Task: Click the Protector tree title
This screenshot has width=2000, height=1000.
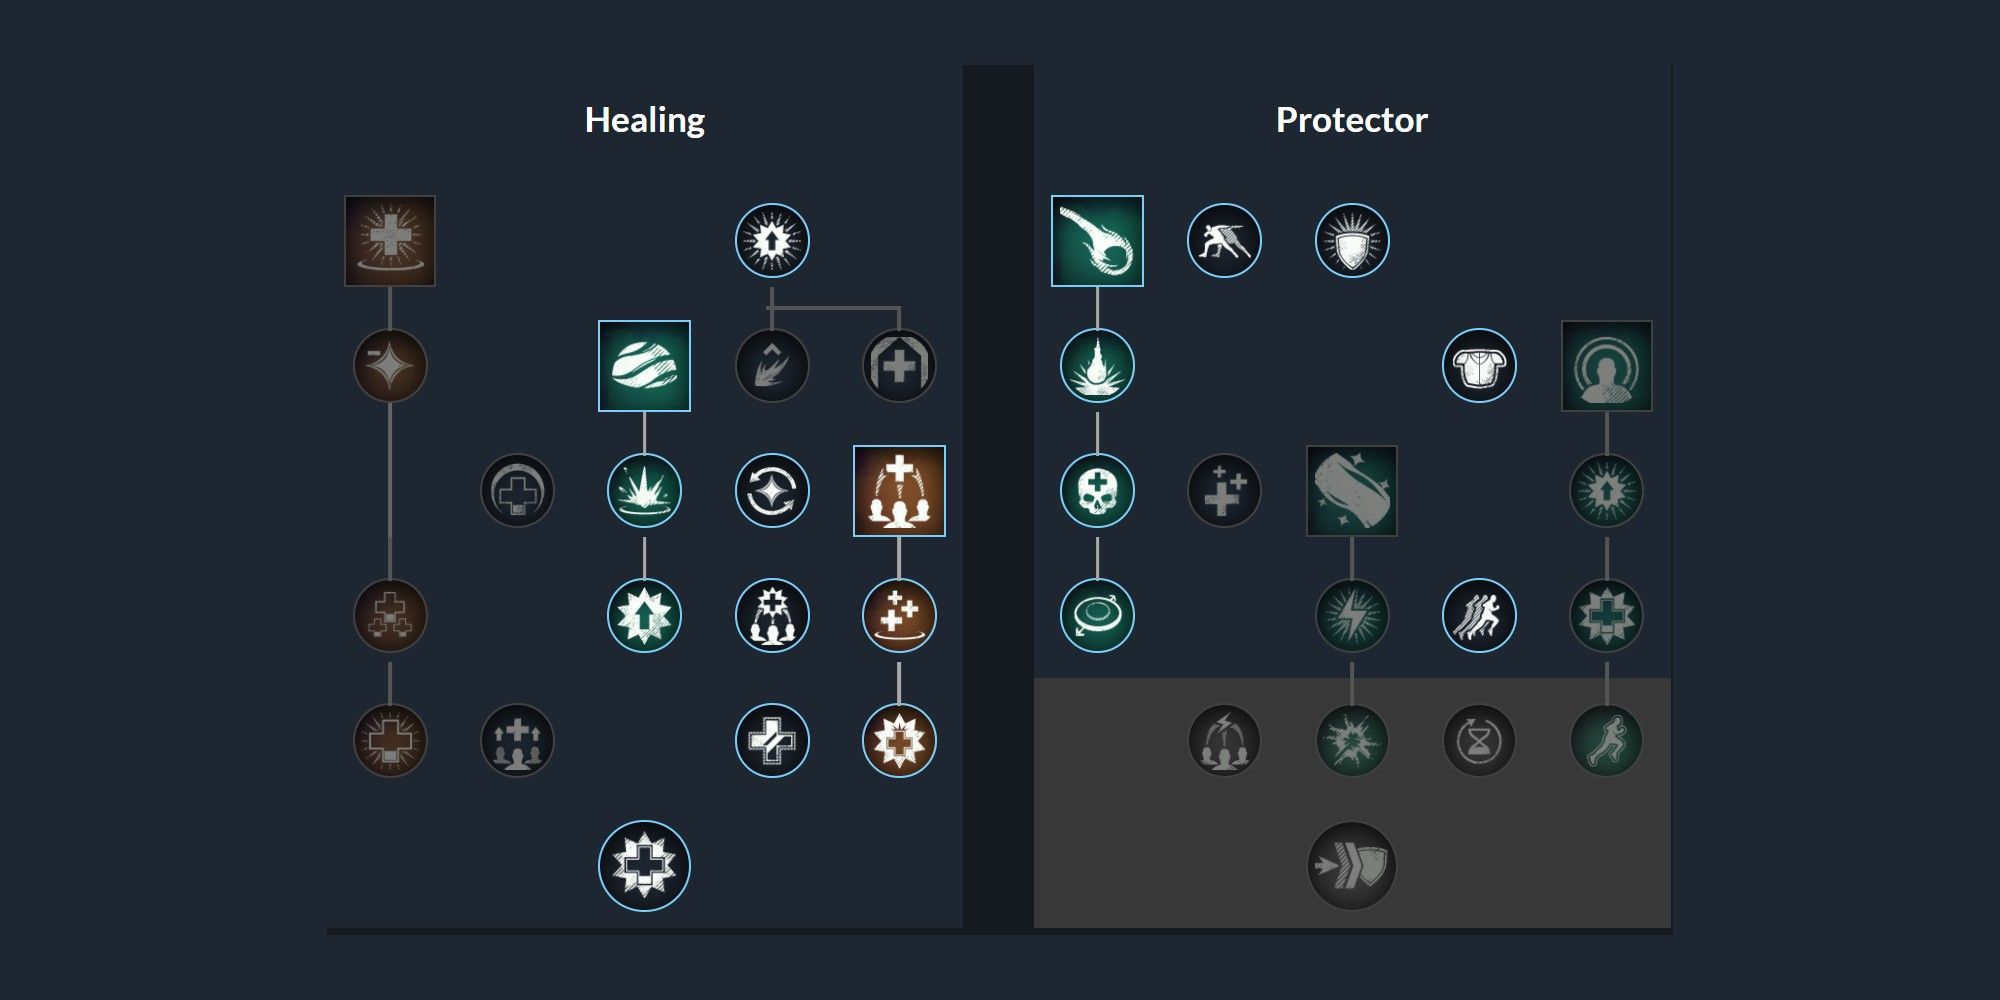Action: click(x=1352, y=120)
